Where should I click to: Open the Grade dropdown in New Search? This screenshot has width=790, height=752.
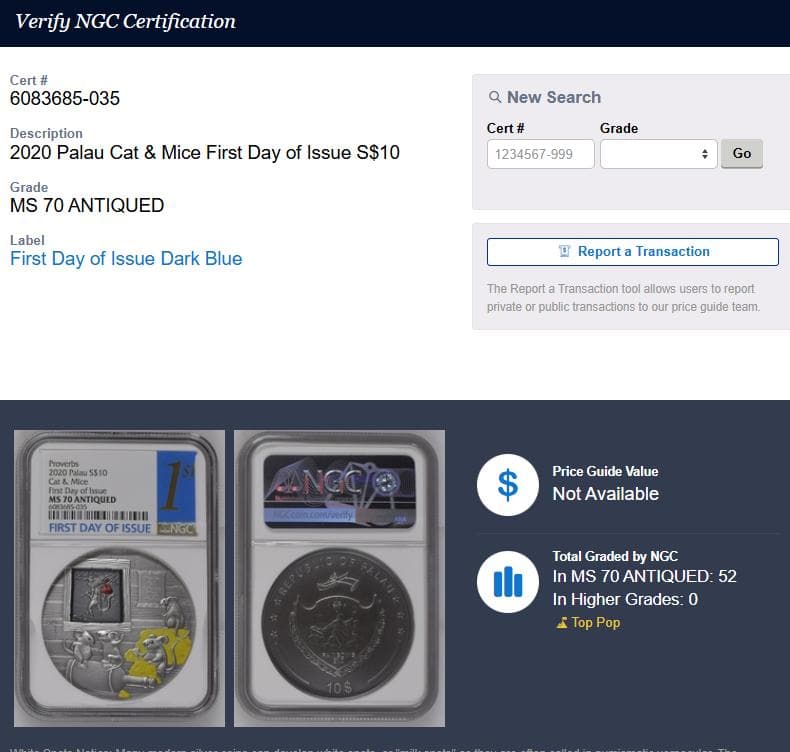(x=658, y=154)
